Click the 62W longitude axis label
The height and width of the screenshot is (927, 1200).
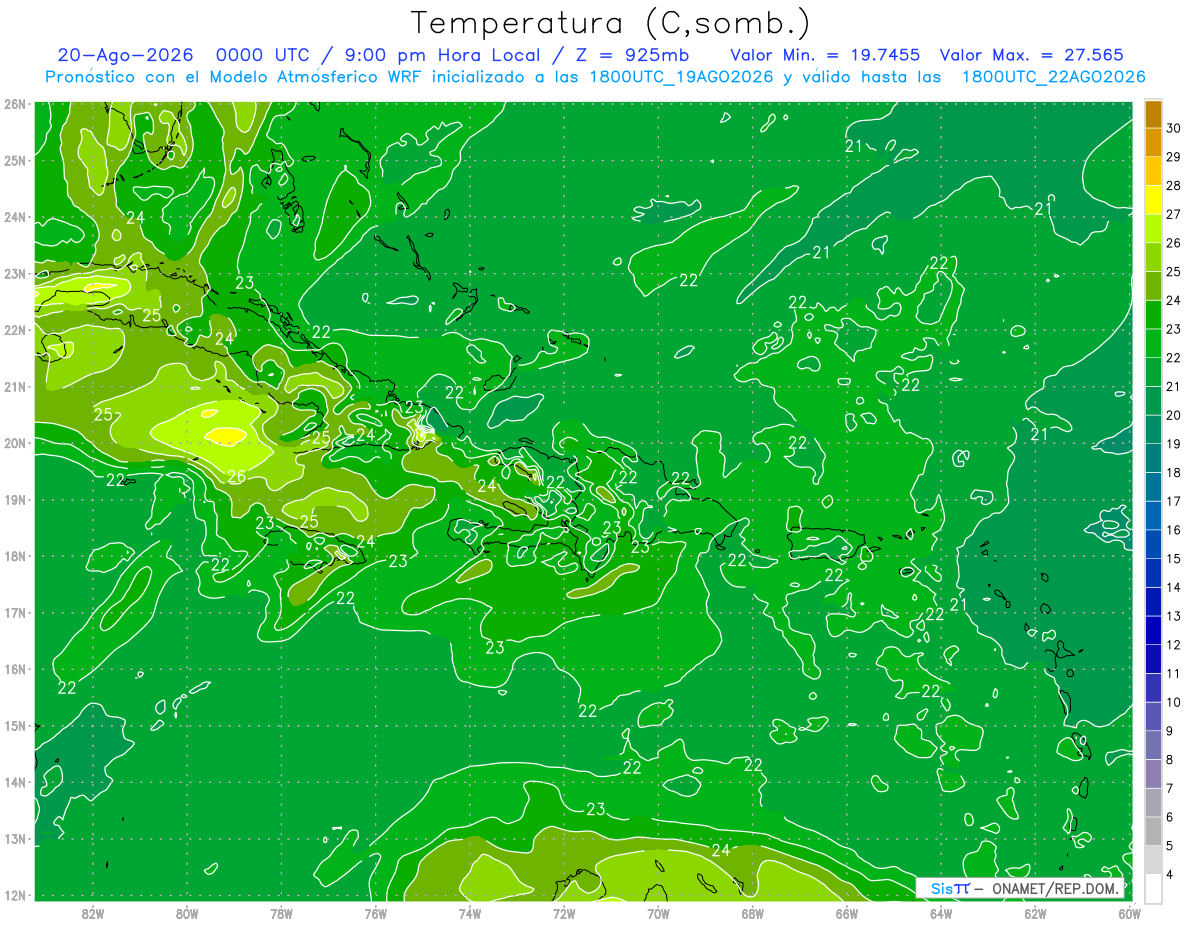(1035, 912)
